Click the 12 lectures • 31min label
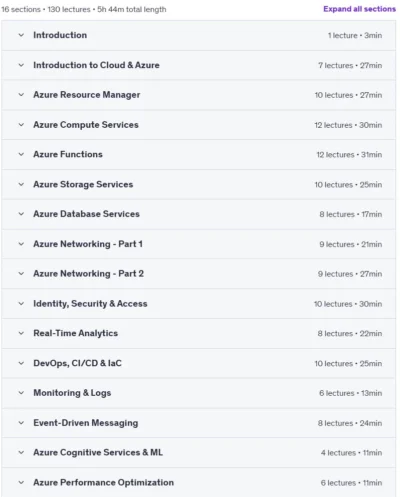 coord(349,155)
